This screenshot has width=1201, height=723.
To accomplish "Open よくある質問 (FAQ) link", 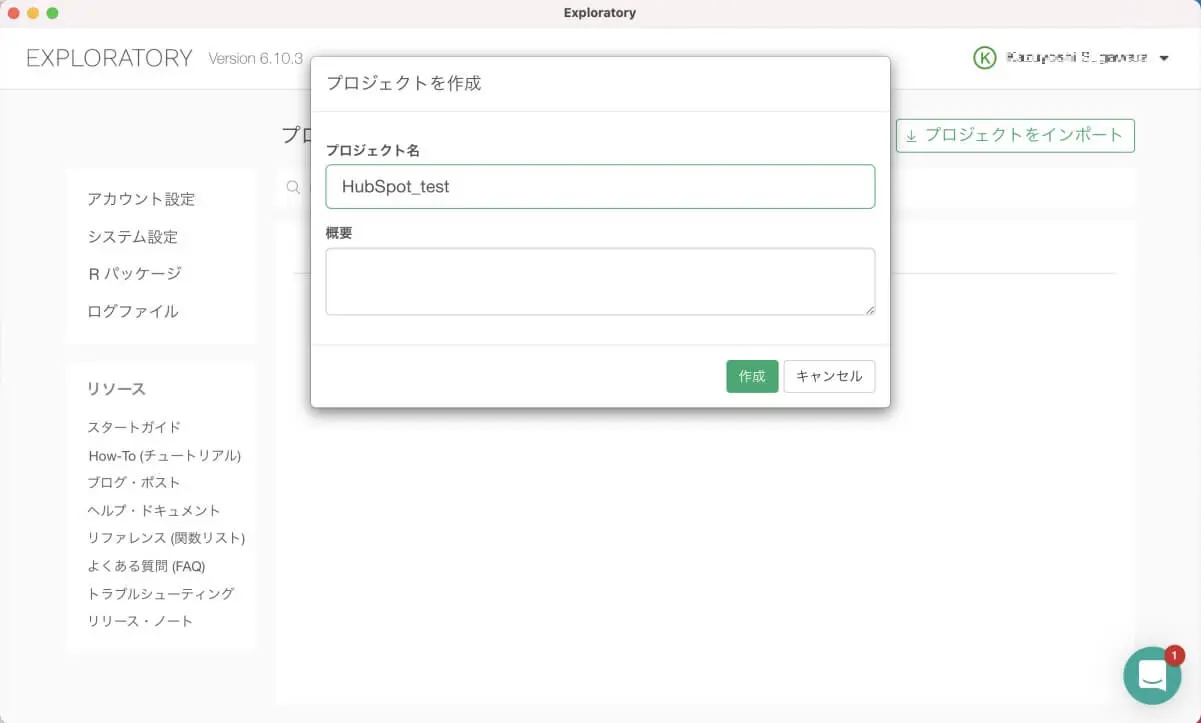I will [x=146, y=566].
